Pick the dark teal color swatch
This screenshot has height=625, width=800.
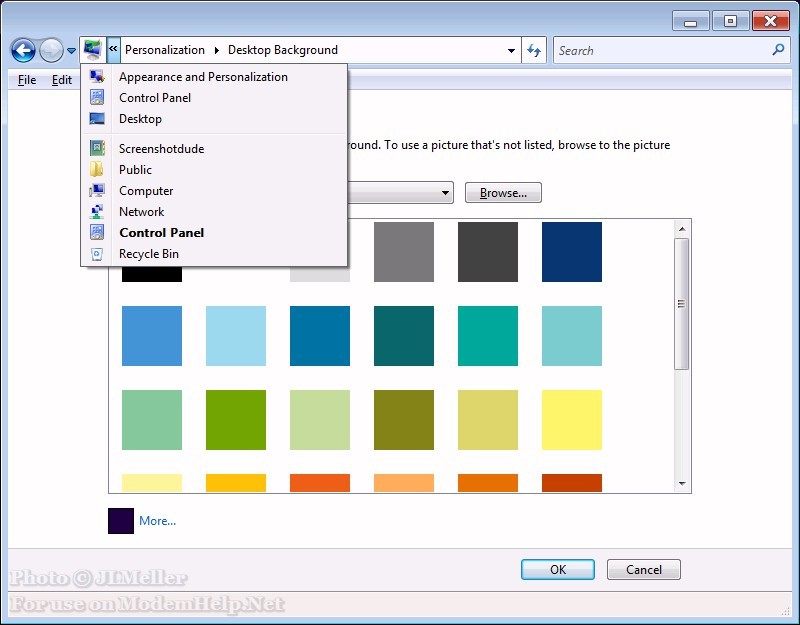click(404, 336)
